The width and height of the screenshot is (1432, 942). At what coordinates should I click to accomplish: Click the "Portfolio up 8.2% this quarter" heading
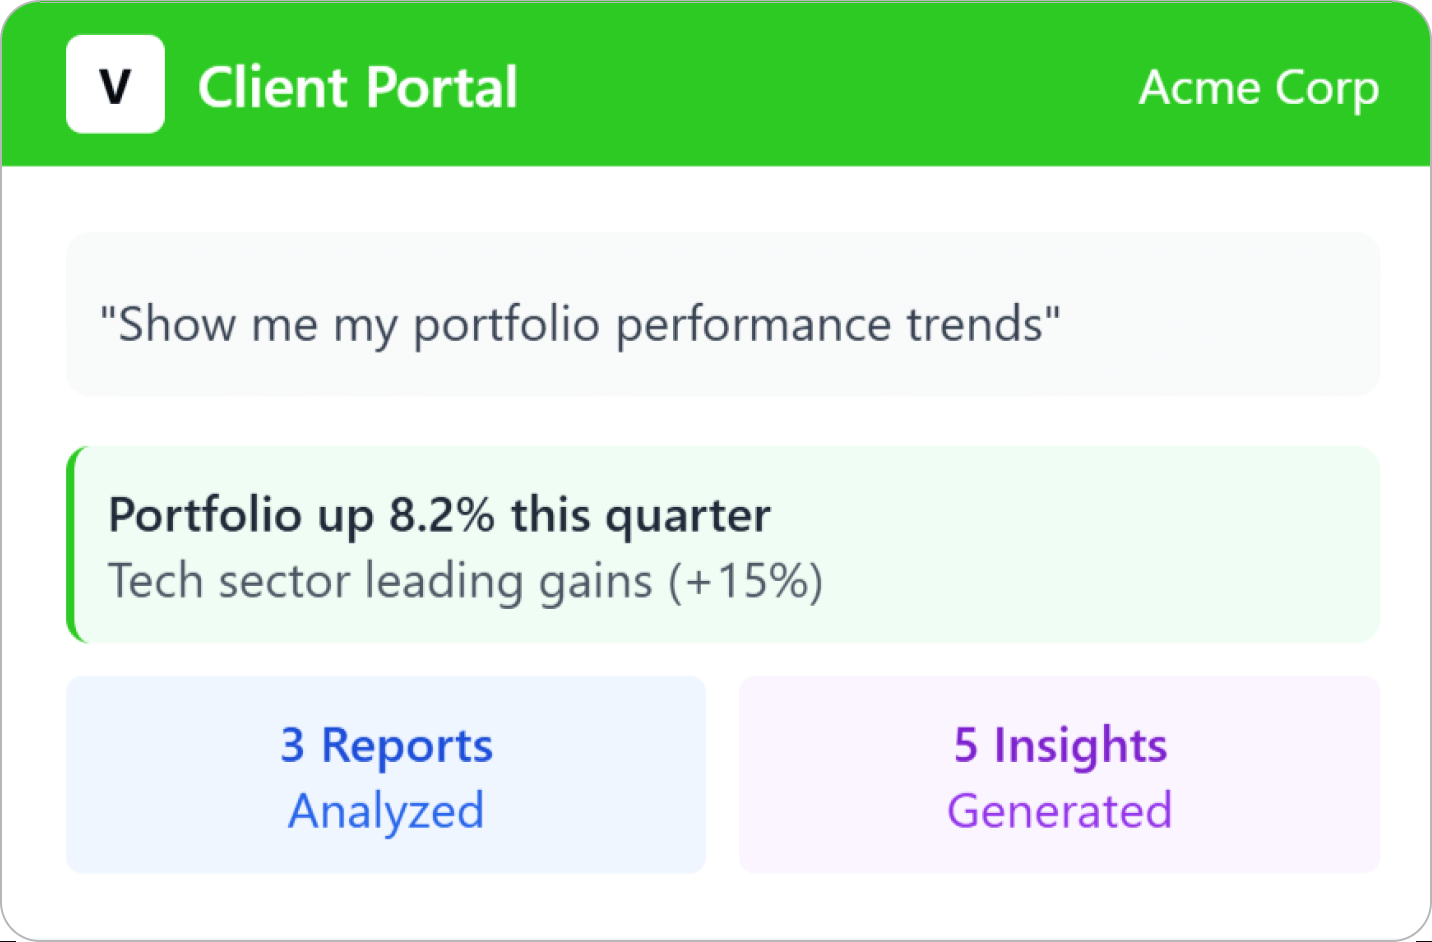click(439, 515)
